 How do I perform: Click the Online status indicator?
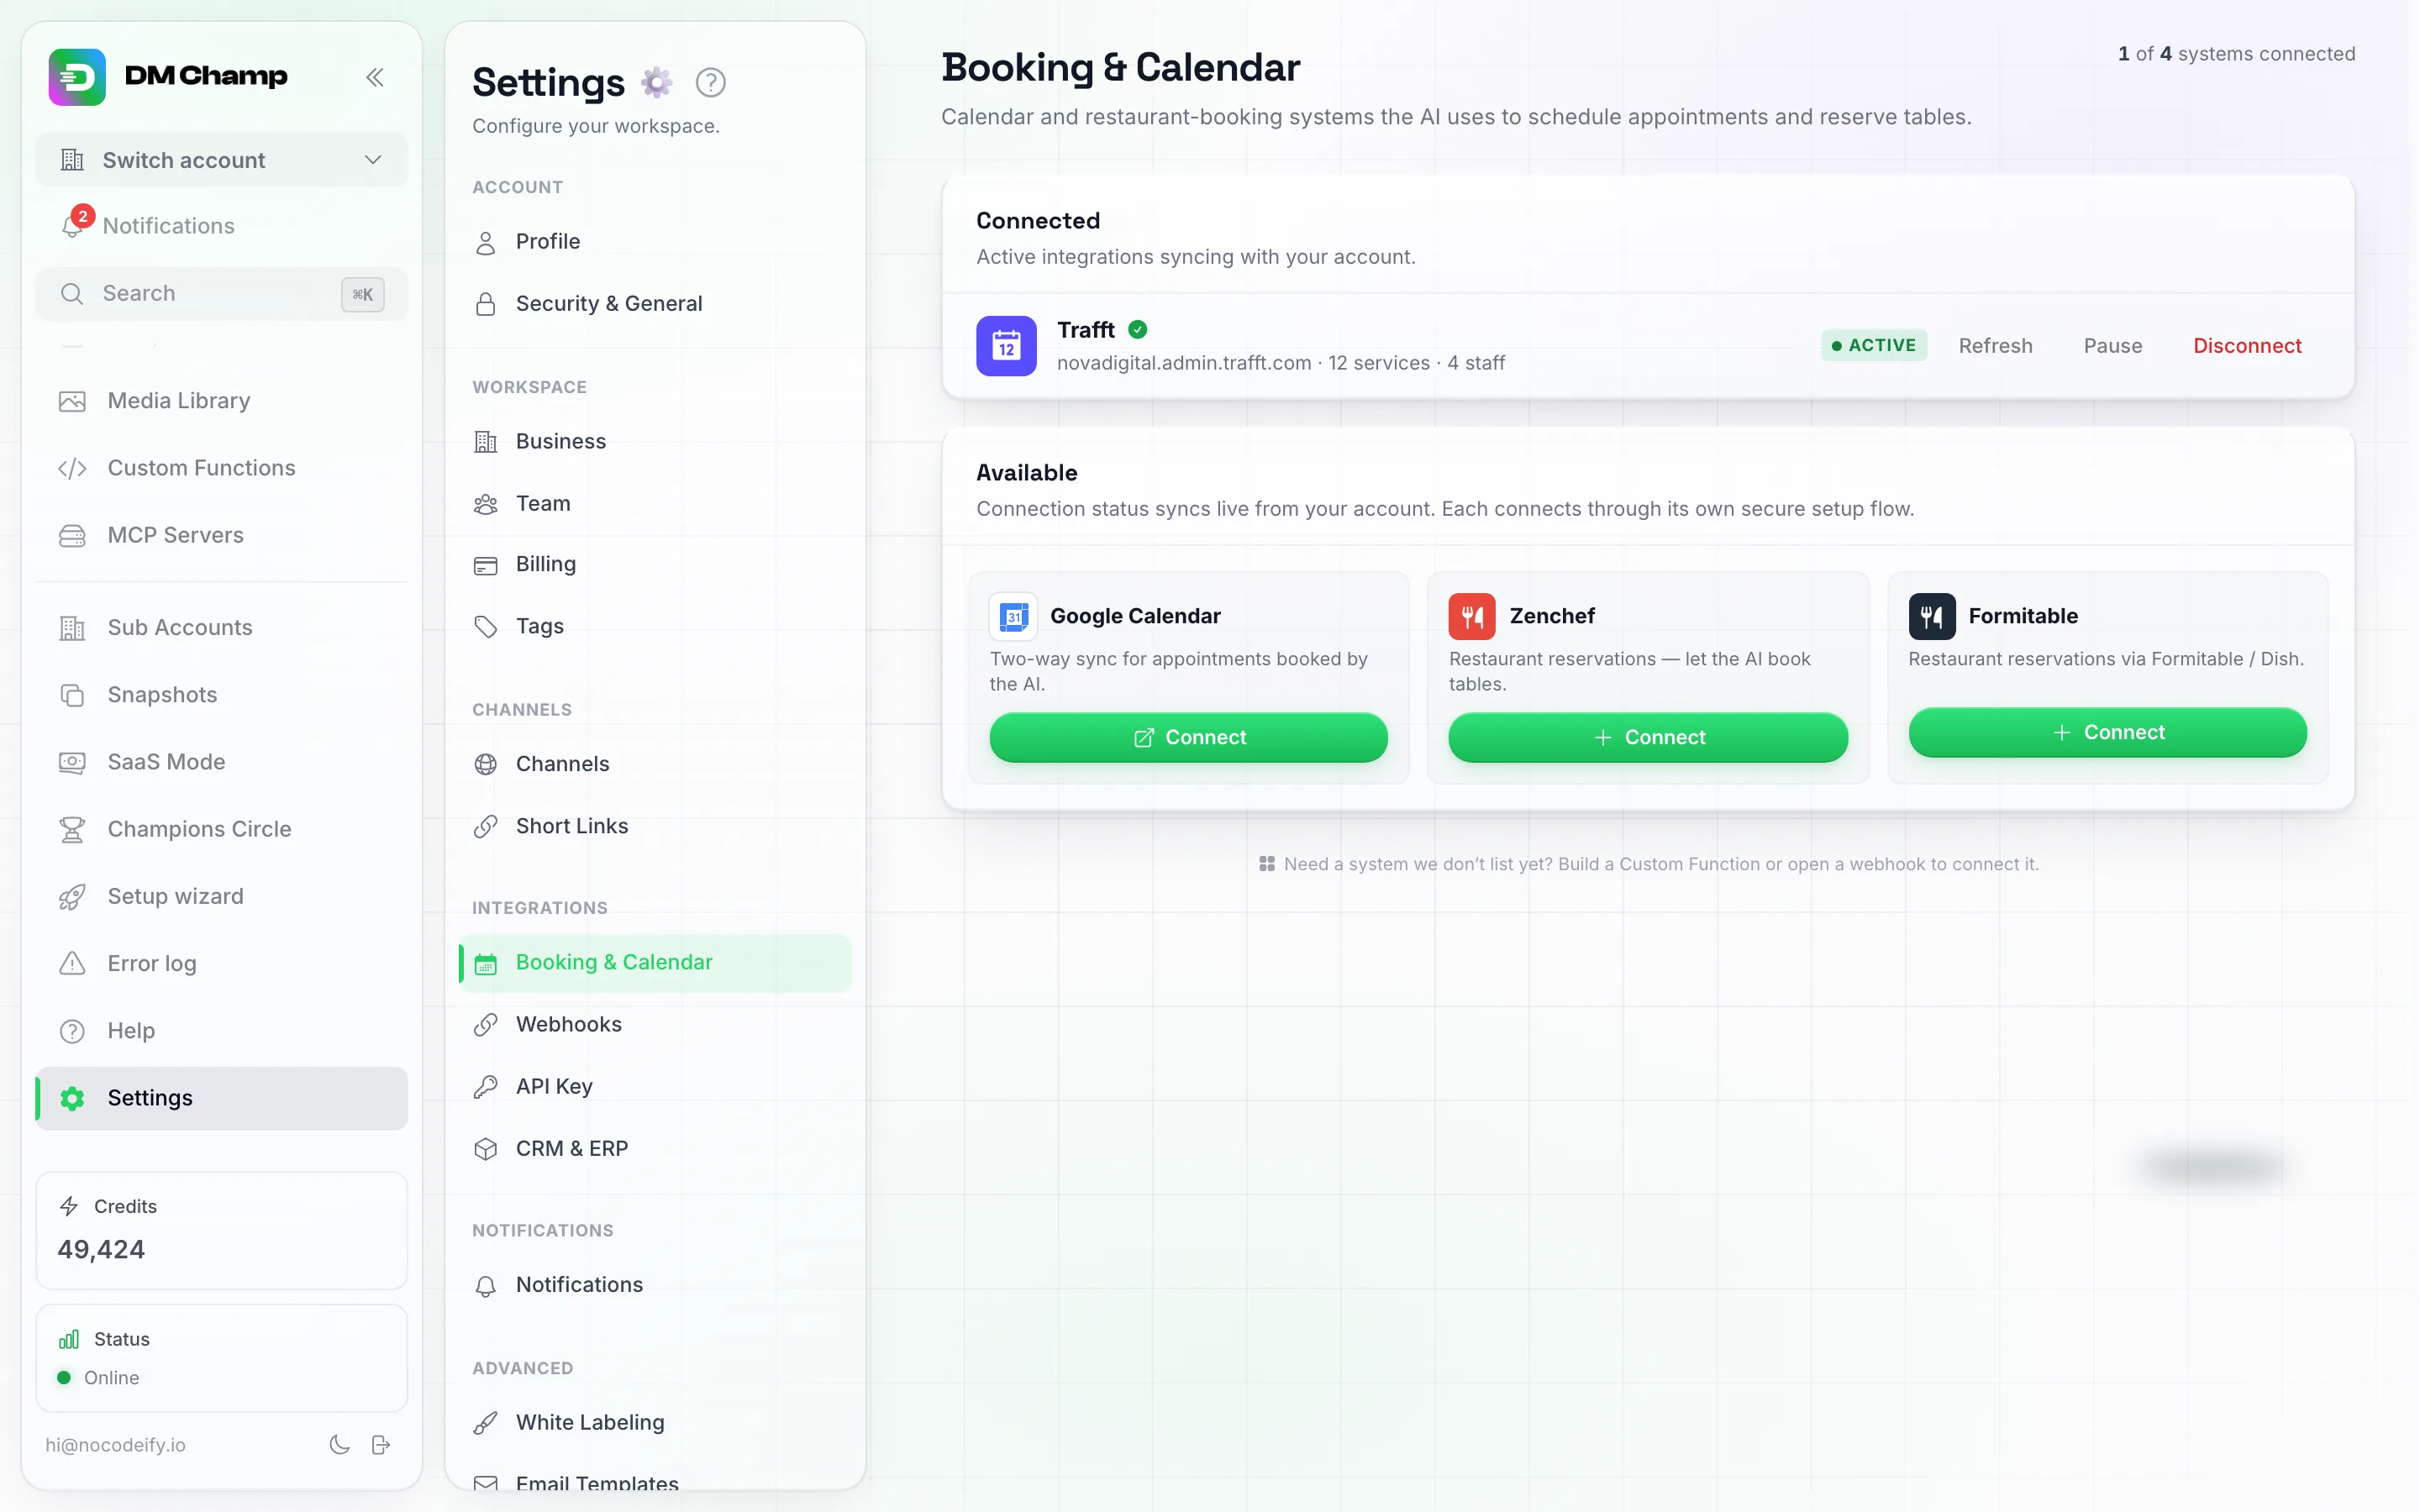98,1378
